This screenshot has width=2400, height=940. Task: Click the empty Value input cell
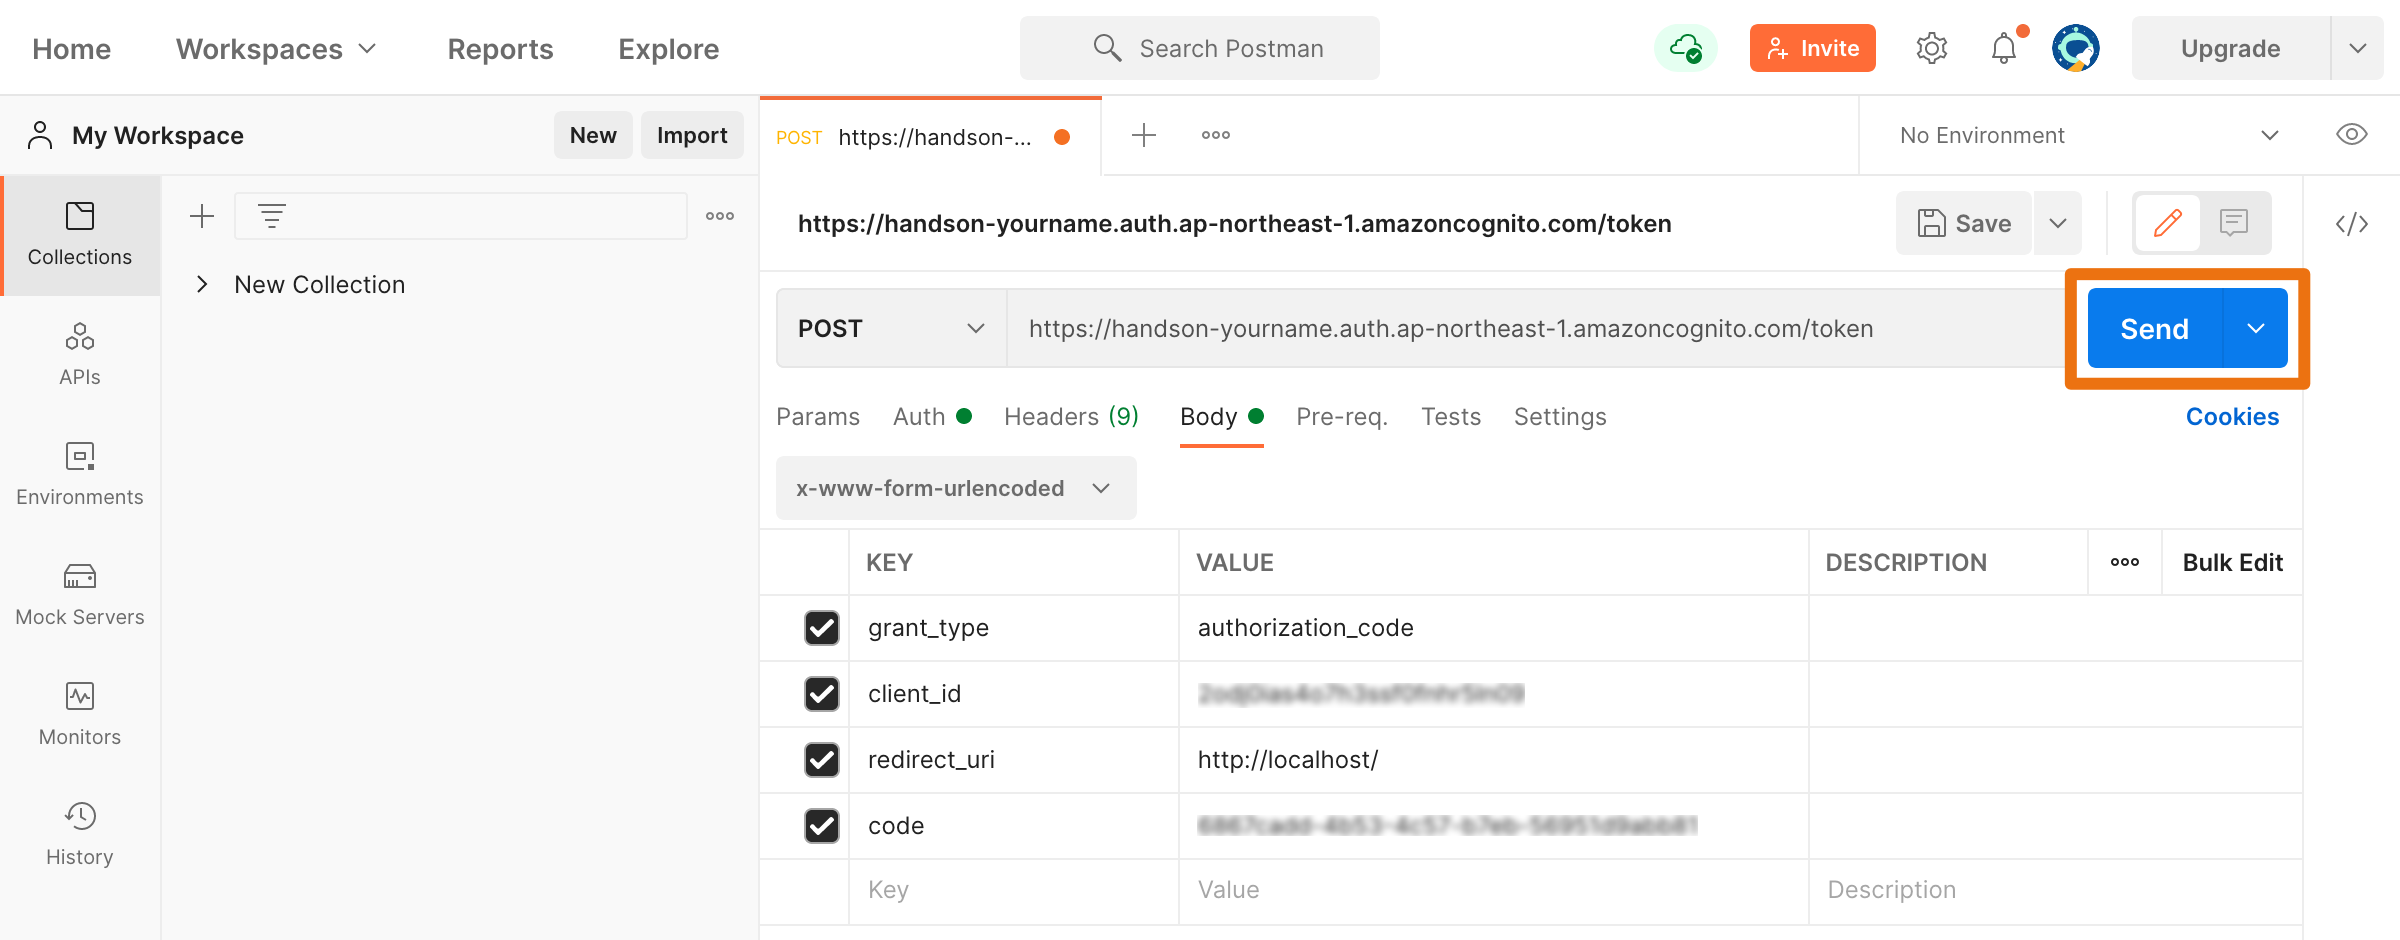pyautogui.click(x=1494, y=890)
